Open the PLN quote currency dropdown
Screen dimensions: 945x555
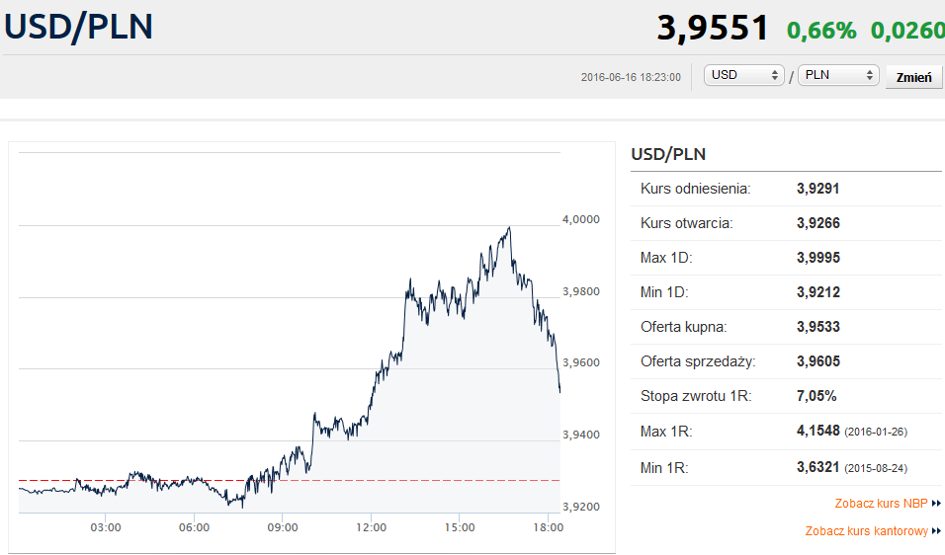click(838, 76)
